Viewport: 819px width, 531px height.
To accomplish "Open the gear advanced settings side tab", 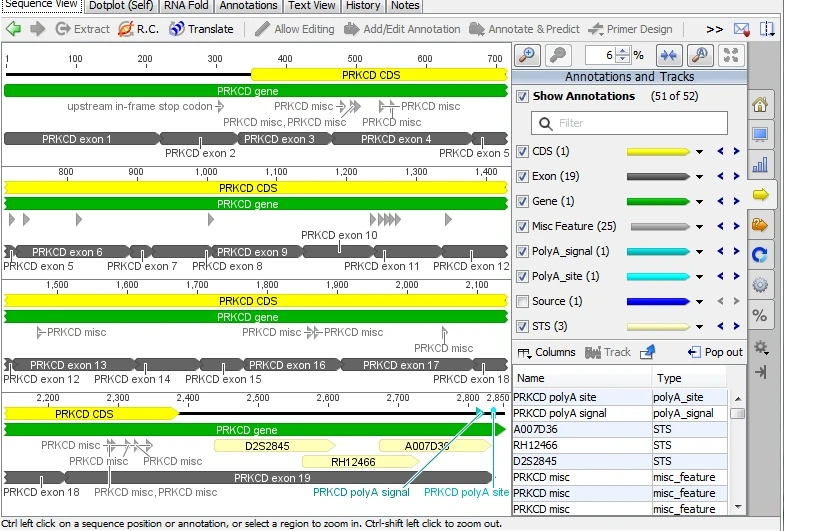I will pyautogui.click(x=760, y=285).
